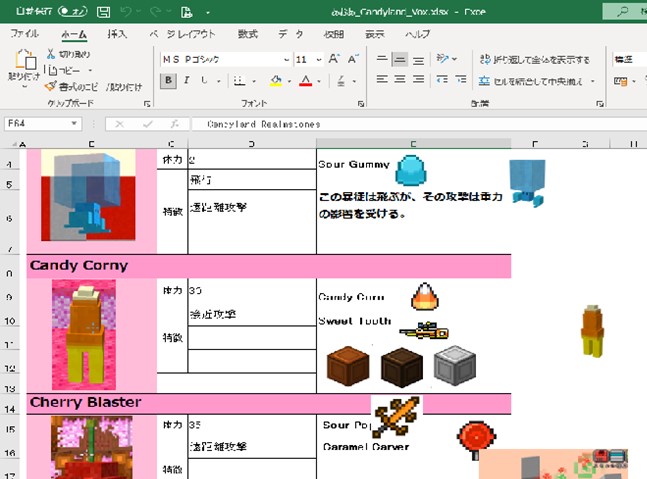Click wrap text 折り返して全体を表示する
This screenshot has width=647, height=479.
click(535, 60)
